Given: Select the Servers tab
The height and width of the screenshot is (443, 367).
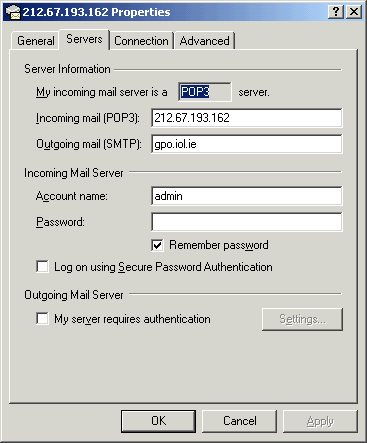Looking at the screenshot, I should (x=84, y=39).
